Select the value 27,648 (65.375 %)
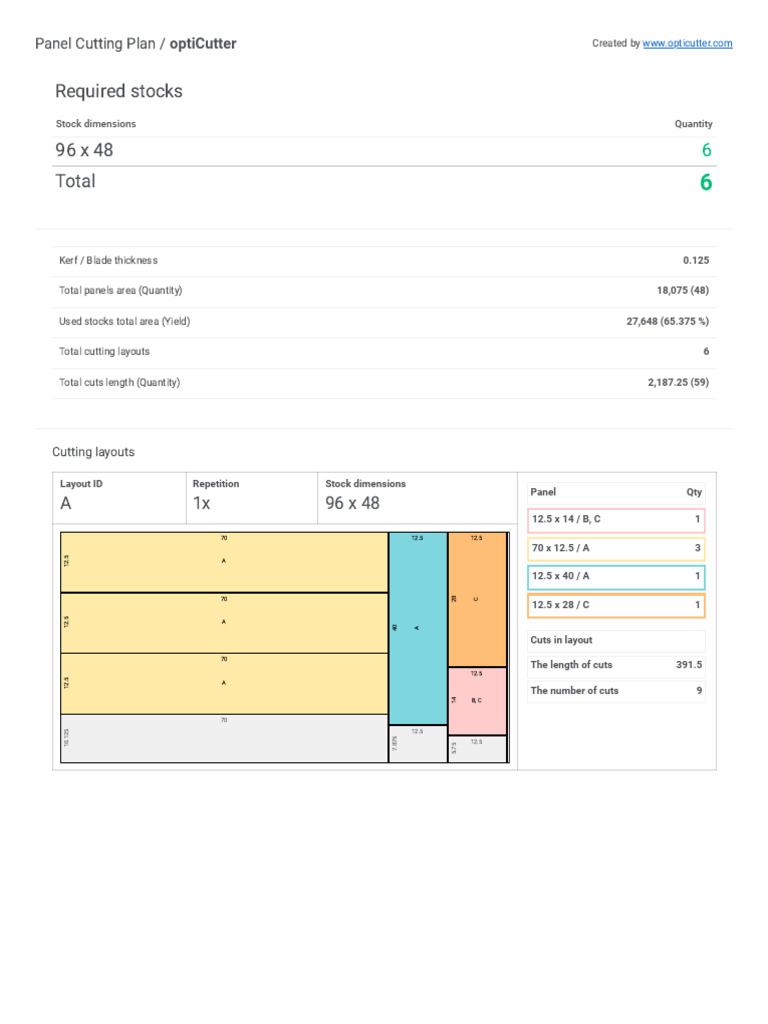The width and height of the screenshot is (768, 1024). (x=667, y=321)
